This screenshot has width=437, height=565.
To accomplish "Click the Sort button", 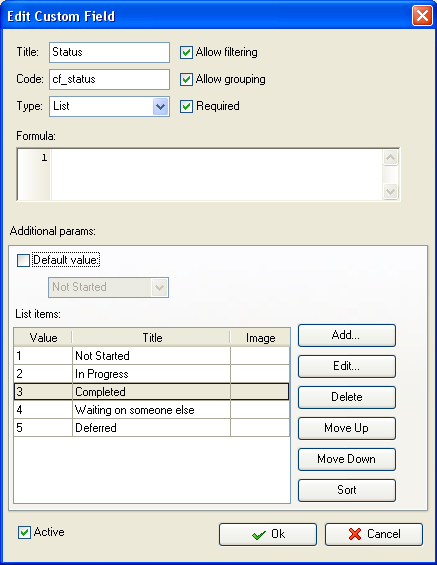I will point(347,490).
